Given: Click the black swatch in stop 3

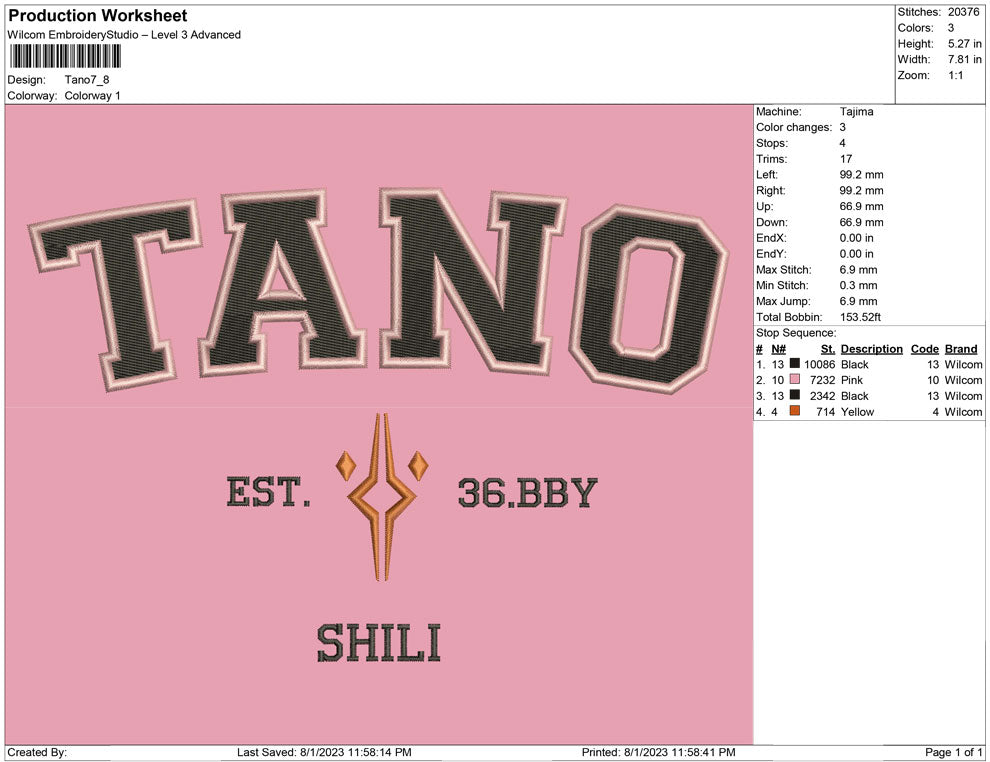Looking at the screenshot, I should [x=795, y=395].
